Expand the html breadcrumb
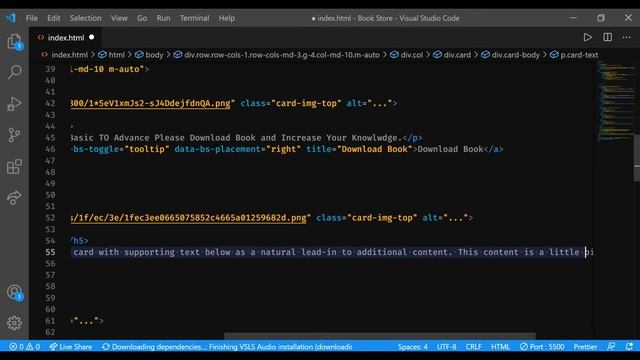The image size is (640, 360). point(111,55)
